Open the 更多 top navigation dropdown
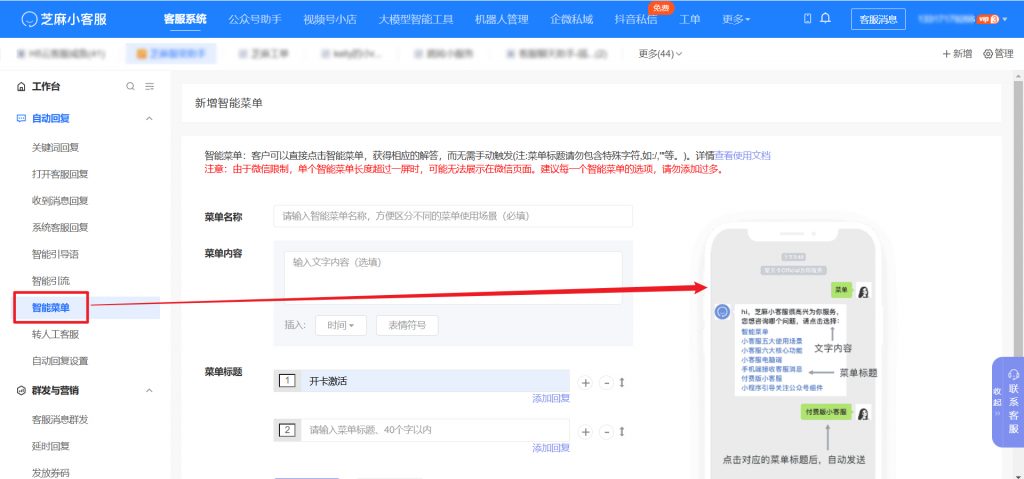The image size is (1024, 479). click(x=735, y=19)
